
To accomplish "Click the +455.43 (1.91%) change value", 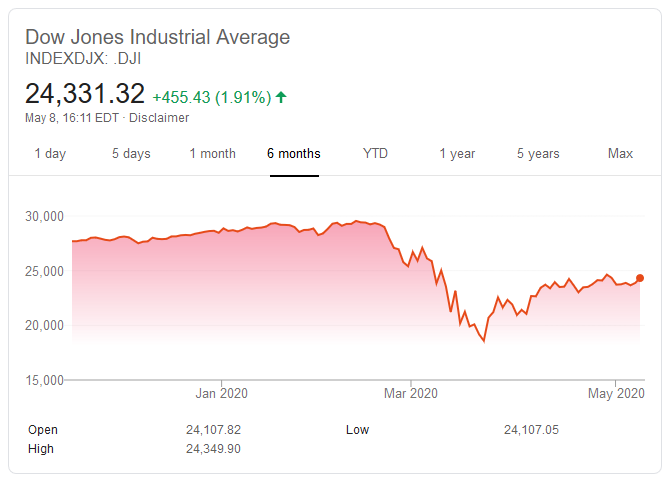I will [x=211, y=97].
